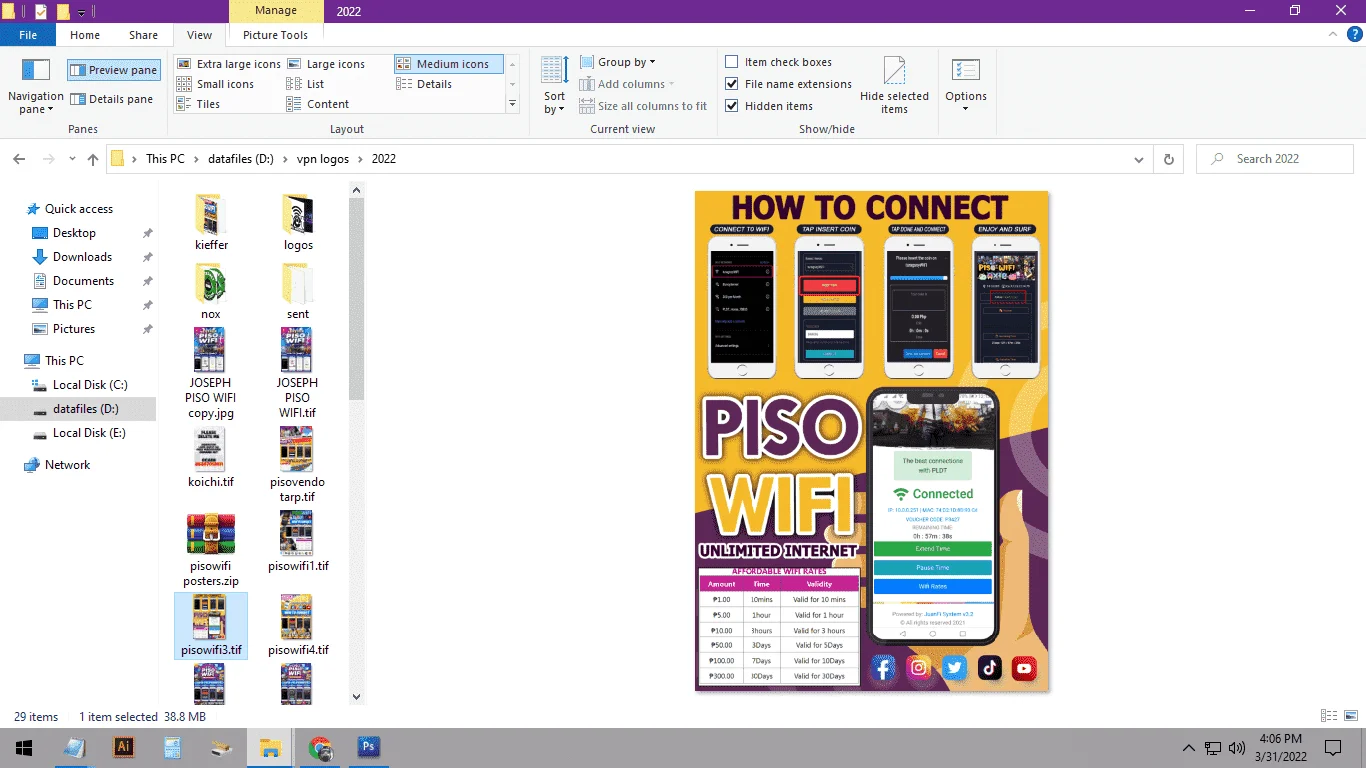Click vpn logos in the address breadcrumb
Image resolution: width=1366 pixels, height=768 pixels.
(x=321, y=159)
